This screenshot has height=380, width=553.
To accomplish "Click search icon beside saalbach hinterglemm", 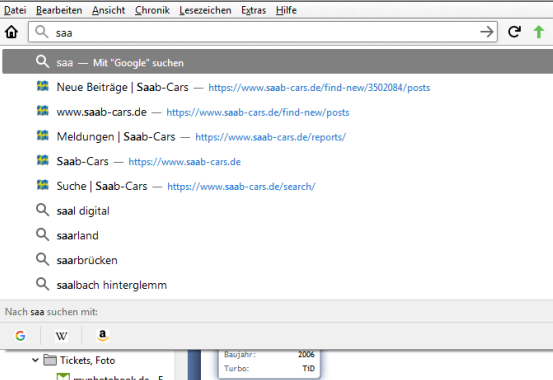I will pos(42,284).
